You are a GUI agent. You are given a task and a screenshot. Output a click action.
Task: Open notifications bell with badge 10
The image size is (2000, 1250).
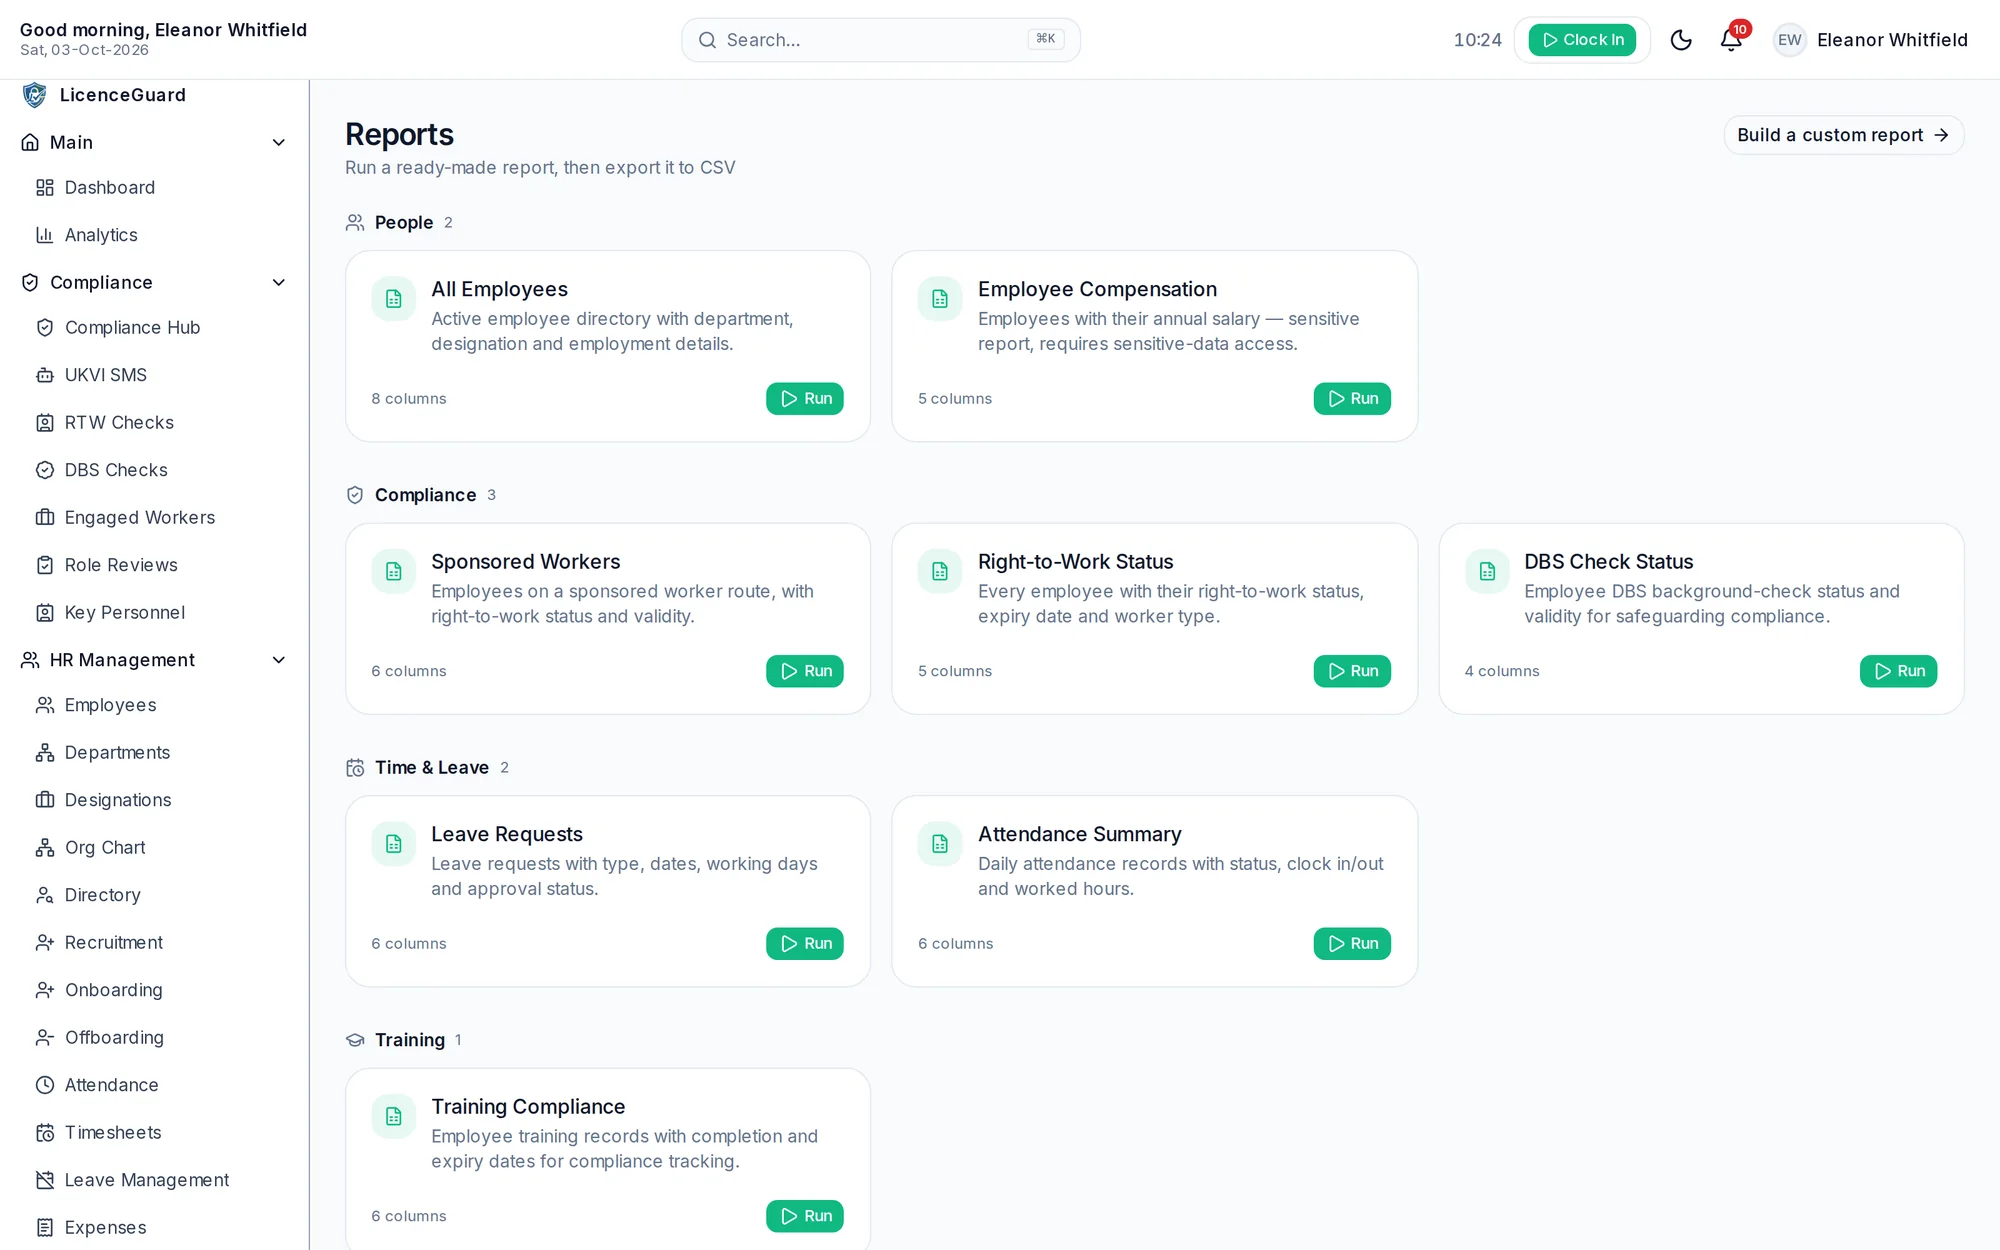(x=1732, y=39)
